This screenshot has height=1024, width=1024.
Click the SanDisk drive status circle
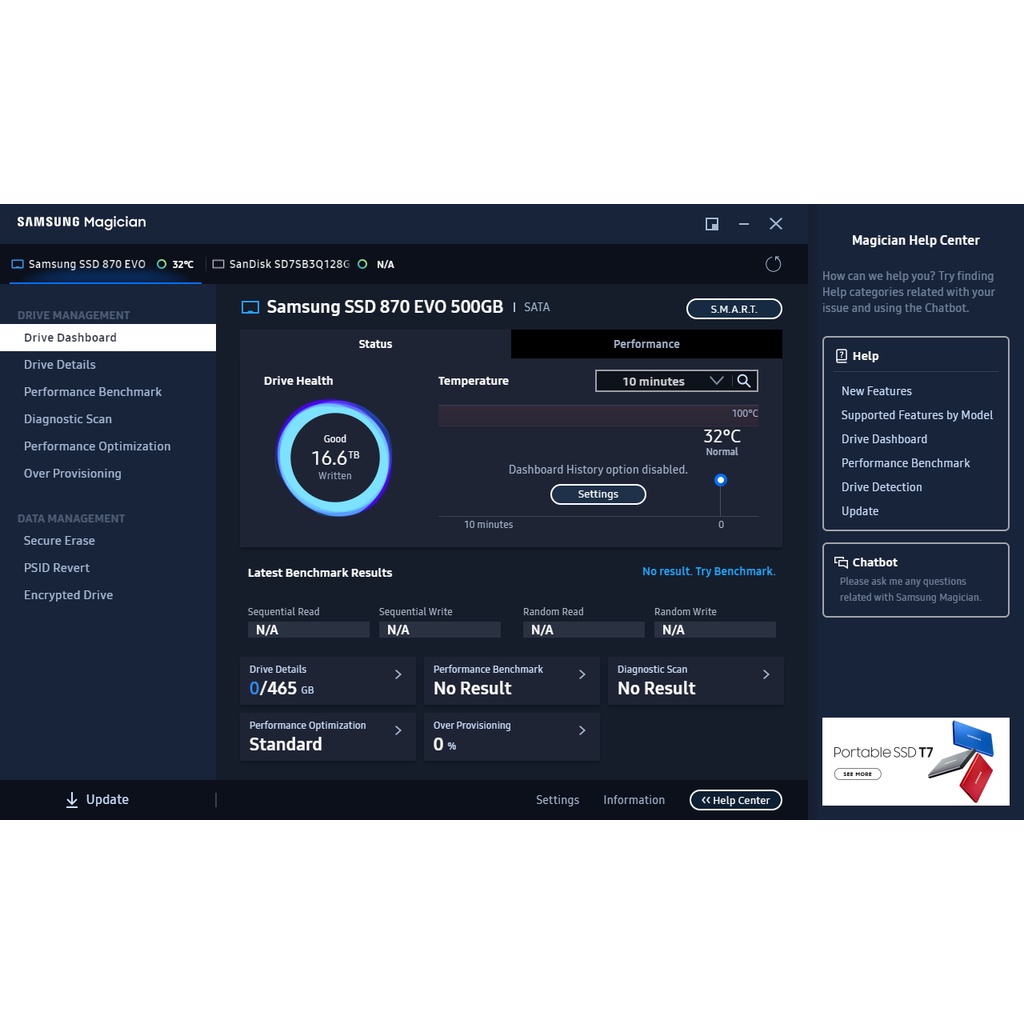pyautogui.click(x=362, y=264)
